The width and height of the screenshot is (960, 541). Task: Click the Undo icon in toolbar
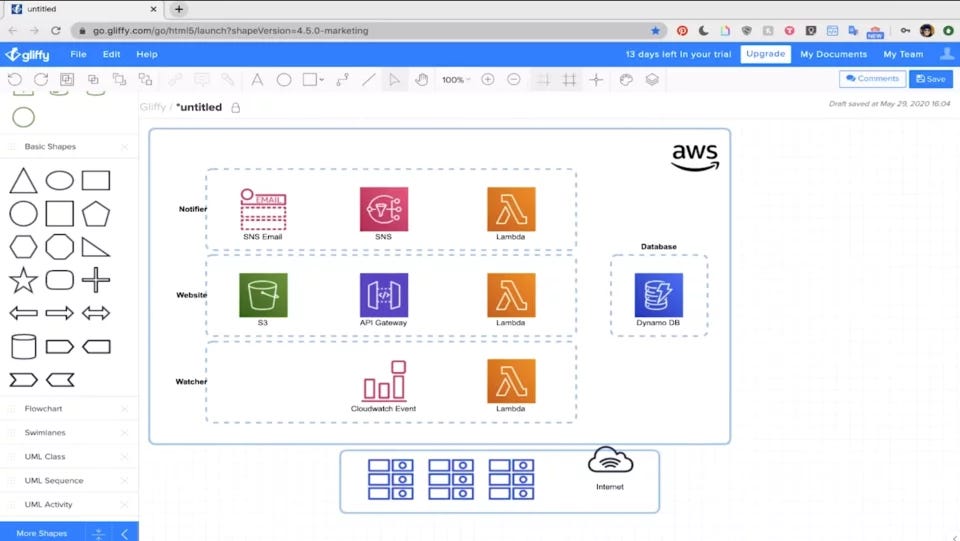pyautogui.click(x=15, y=80)
